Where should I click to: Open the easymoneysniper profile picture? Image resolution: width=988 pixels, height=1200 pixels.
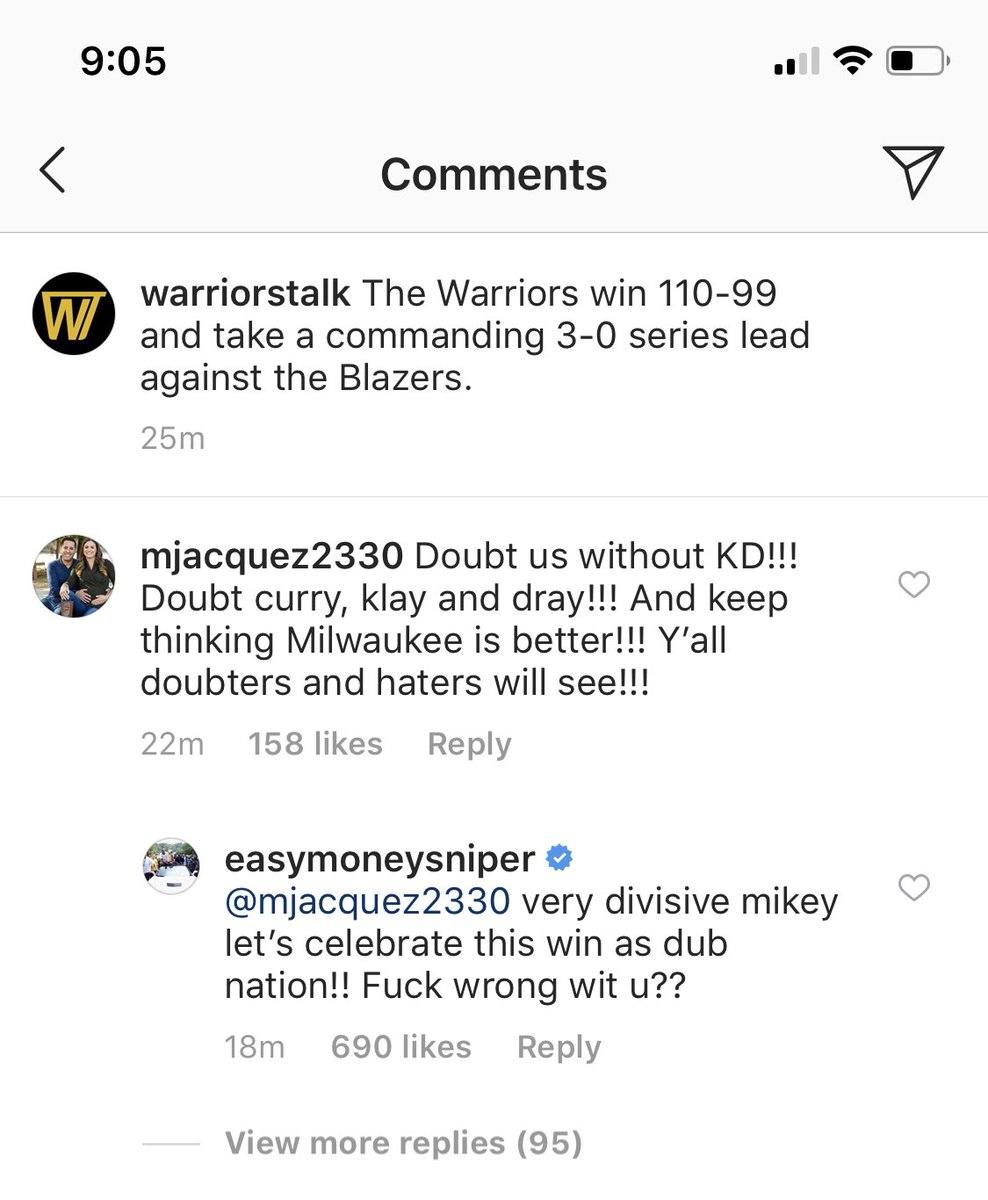click(171, 866)
